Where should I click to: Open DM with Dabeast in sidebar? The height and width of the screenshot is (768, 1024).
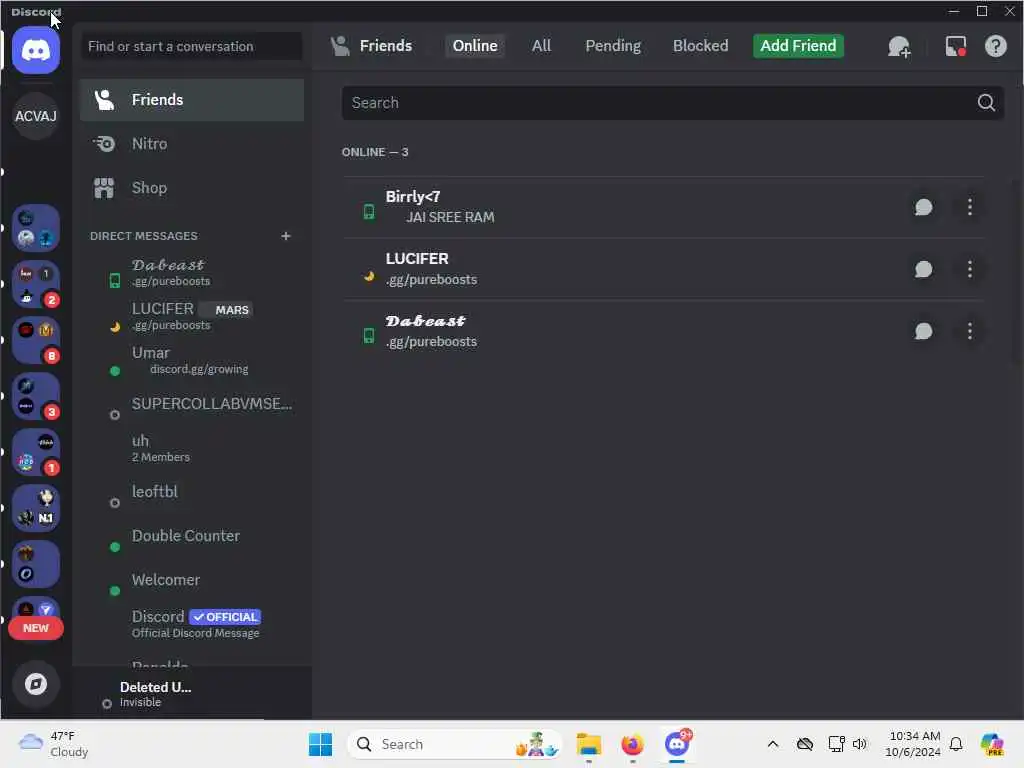pos(192,272)
